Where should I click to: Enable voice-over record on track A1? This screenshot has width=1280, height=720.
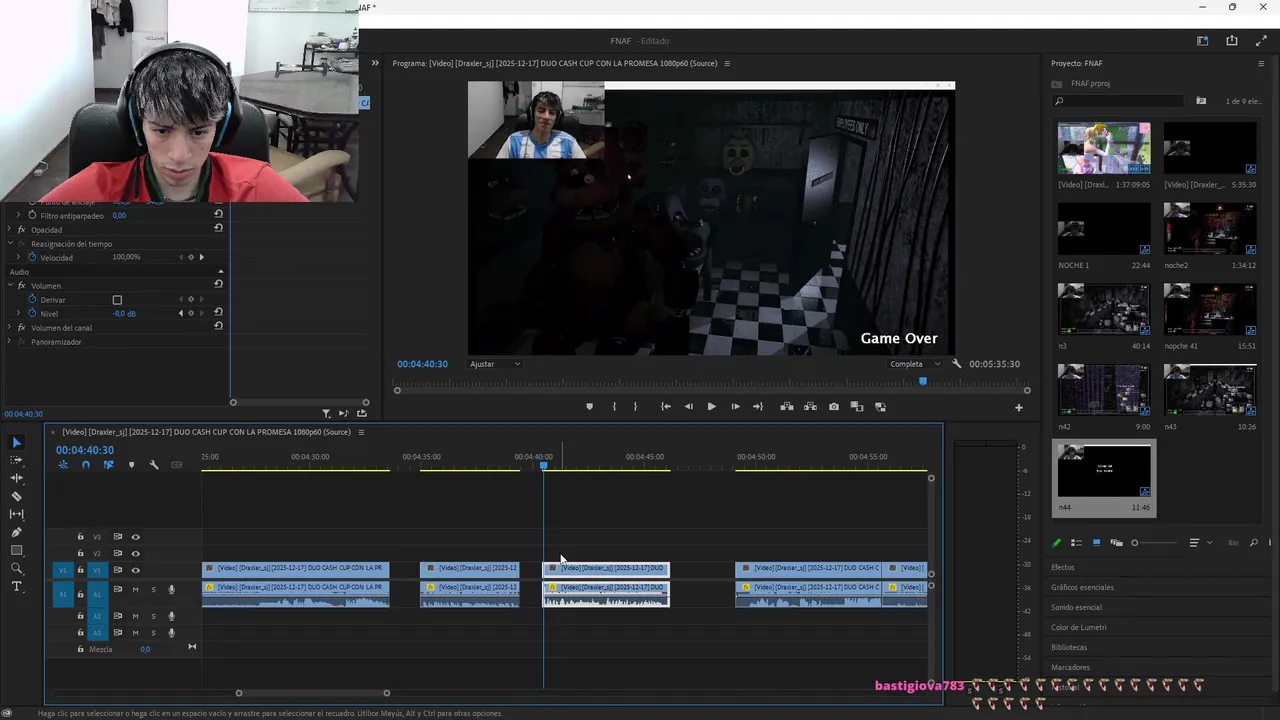tap(171, 589)
